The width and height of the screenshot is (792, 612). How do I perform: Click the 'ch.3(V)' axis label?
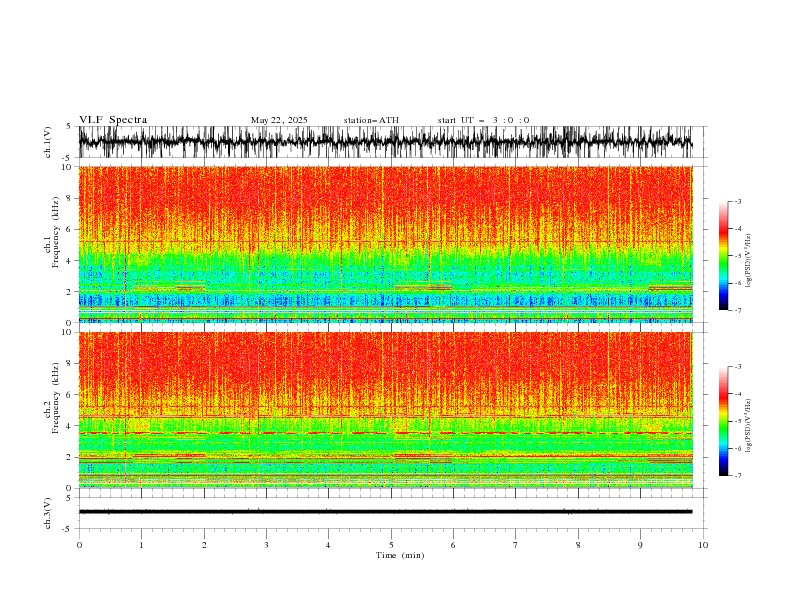coord(48,513)
